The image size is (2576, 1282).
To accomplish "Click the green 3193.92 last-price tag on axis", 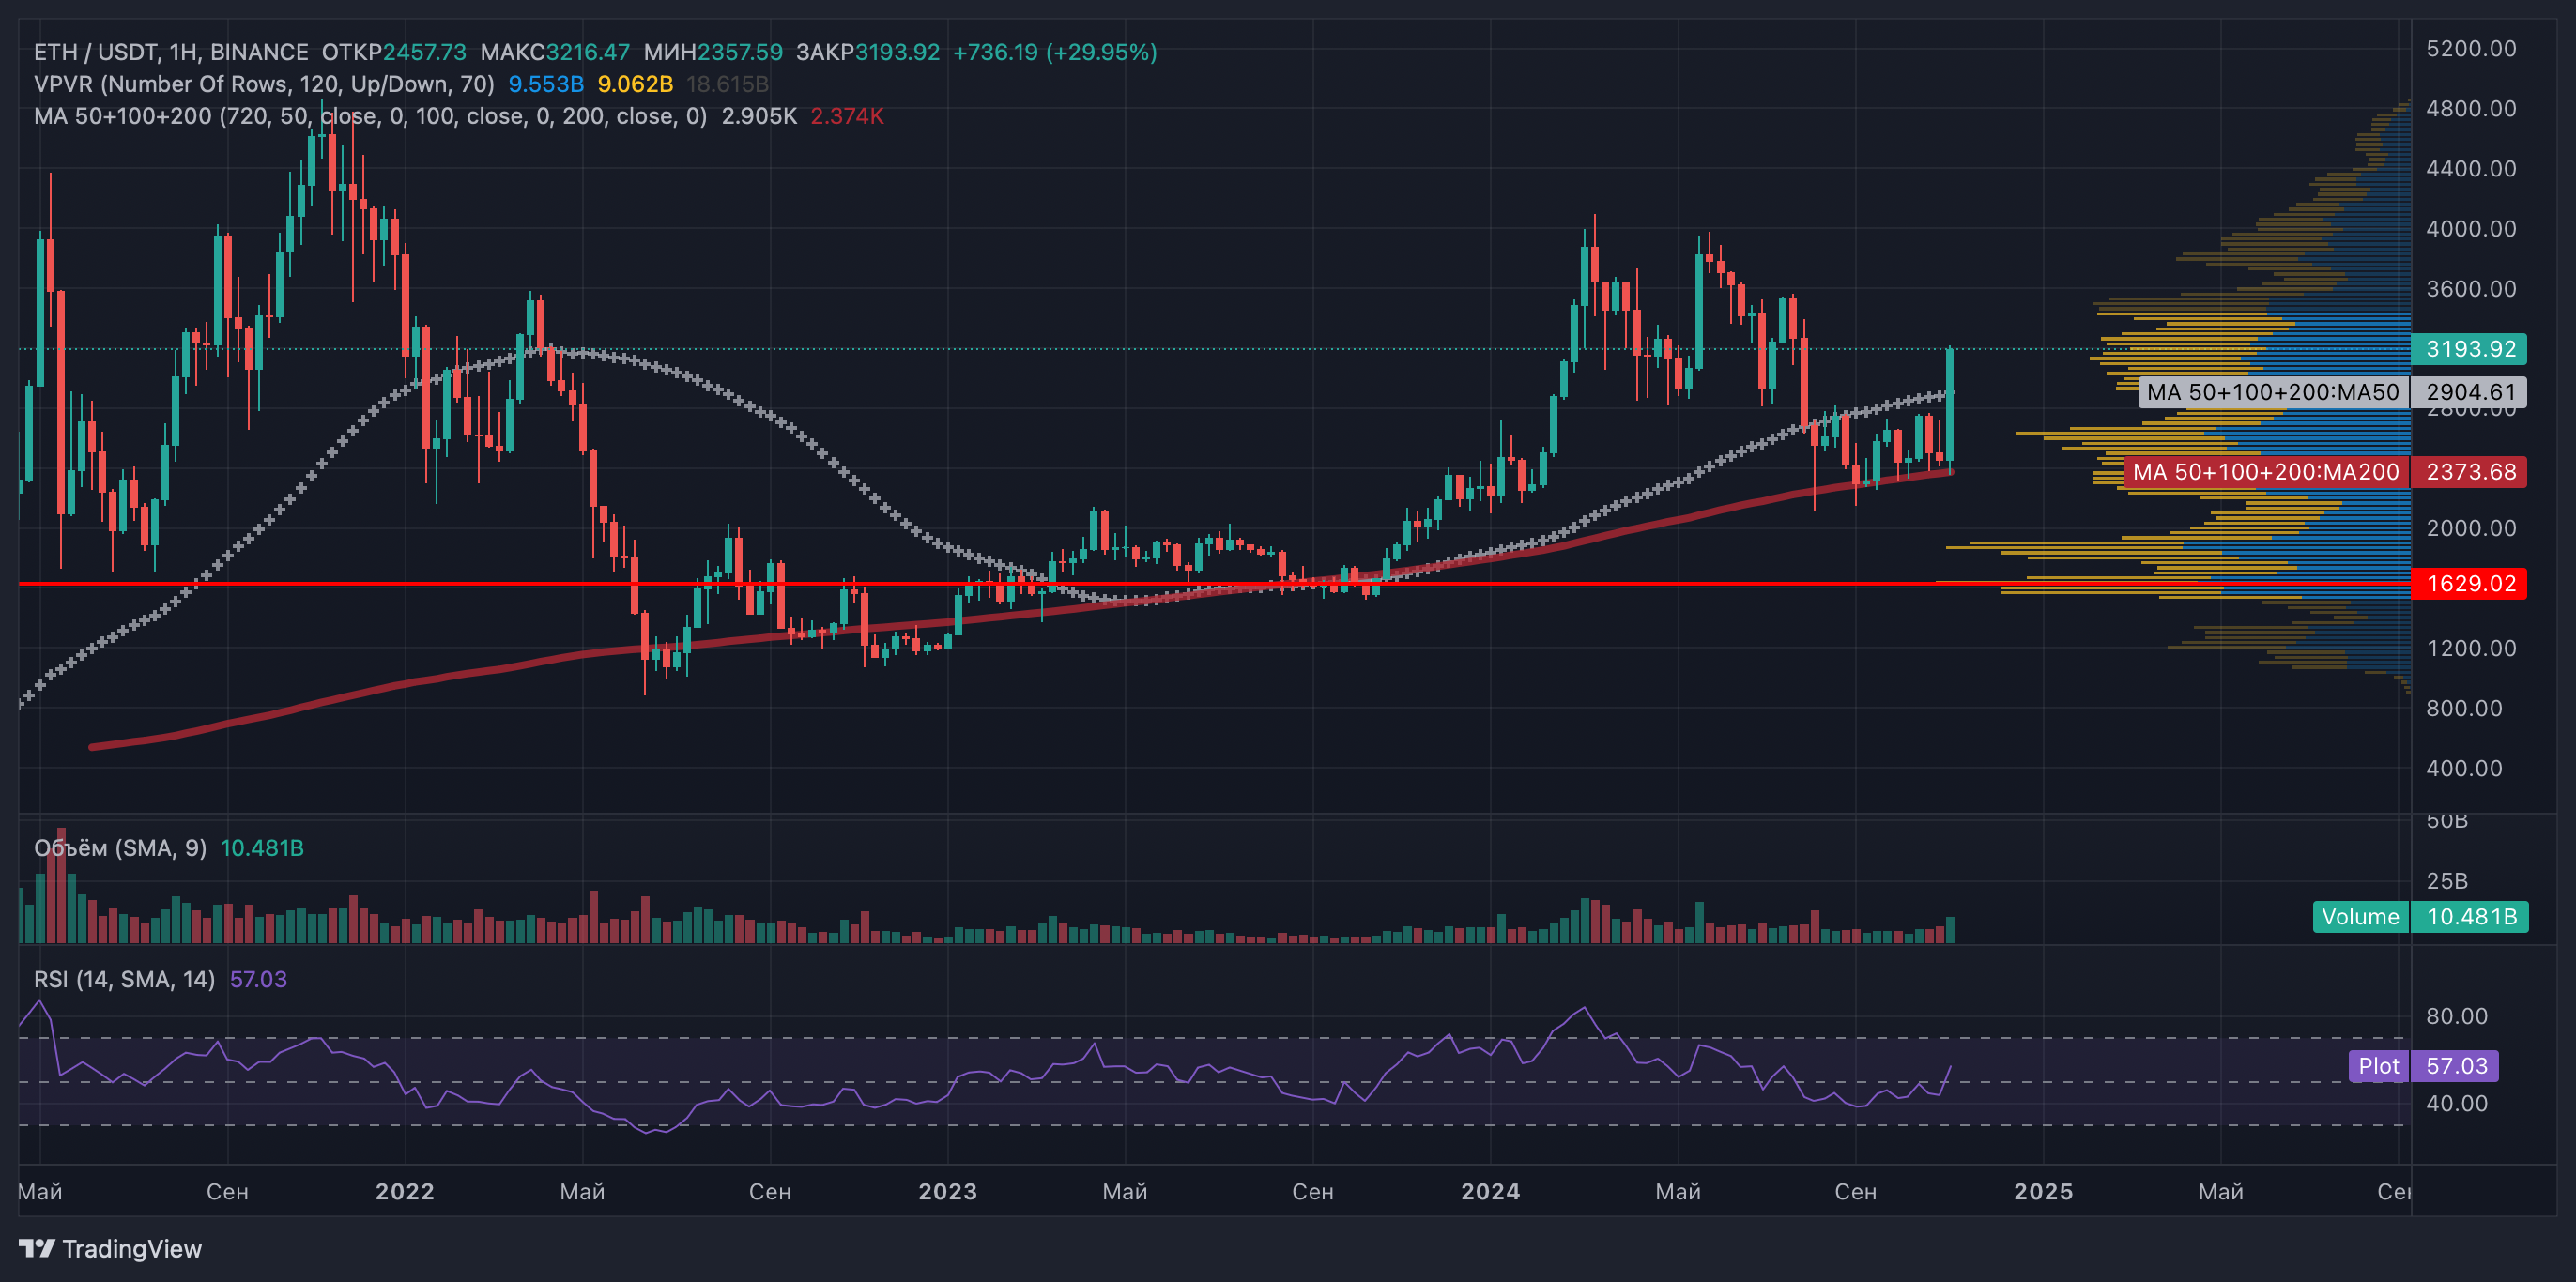I will click(2469, 349).
